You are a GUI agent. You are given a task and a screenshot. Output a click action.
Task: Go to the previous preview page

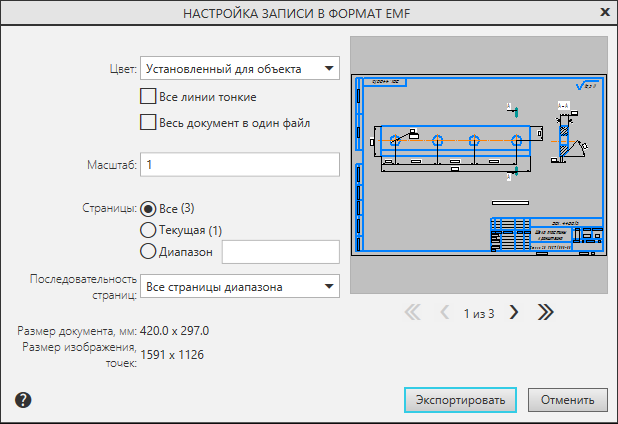[x=445, y=312]
